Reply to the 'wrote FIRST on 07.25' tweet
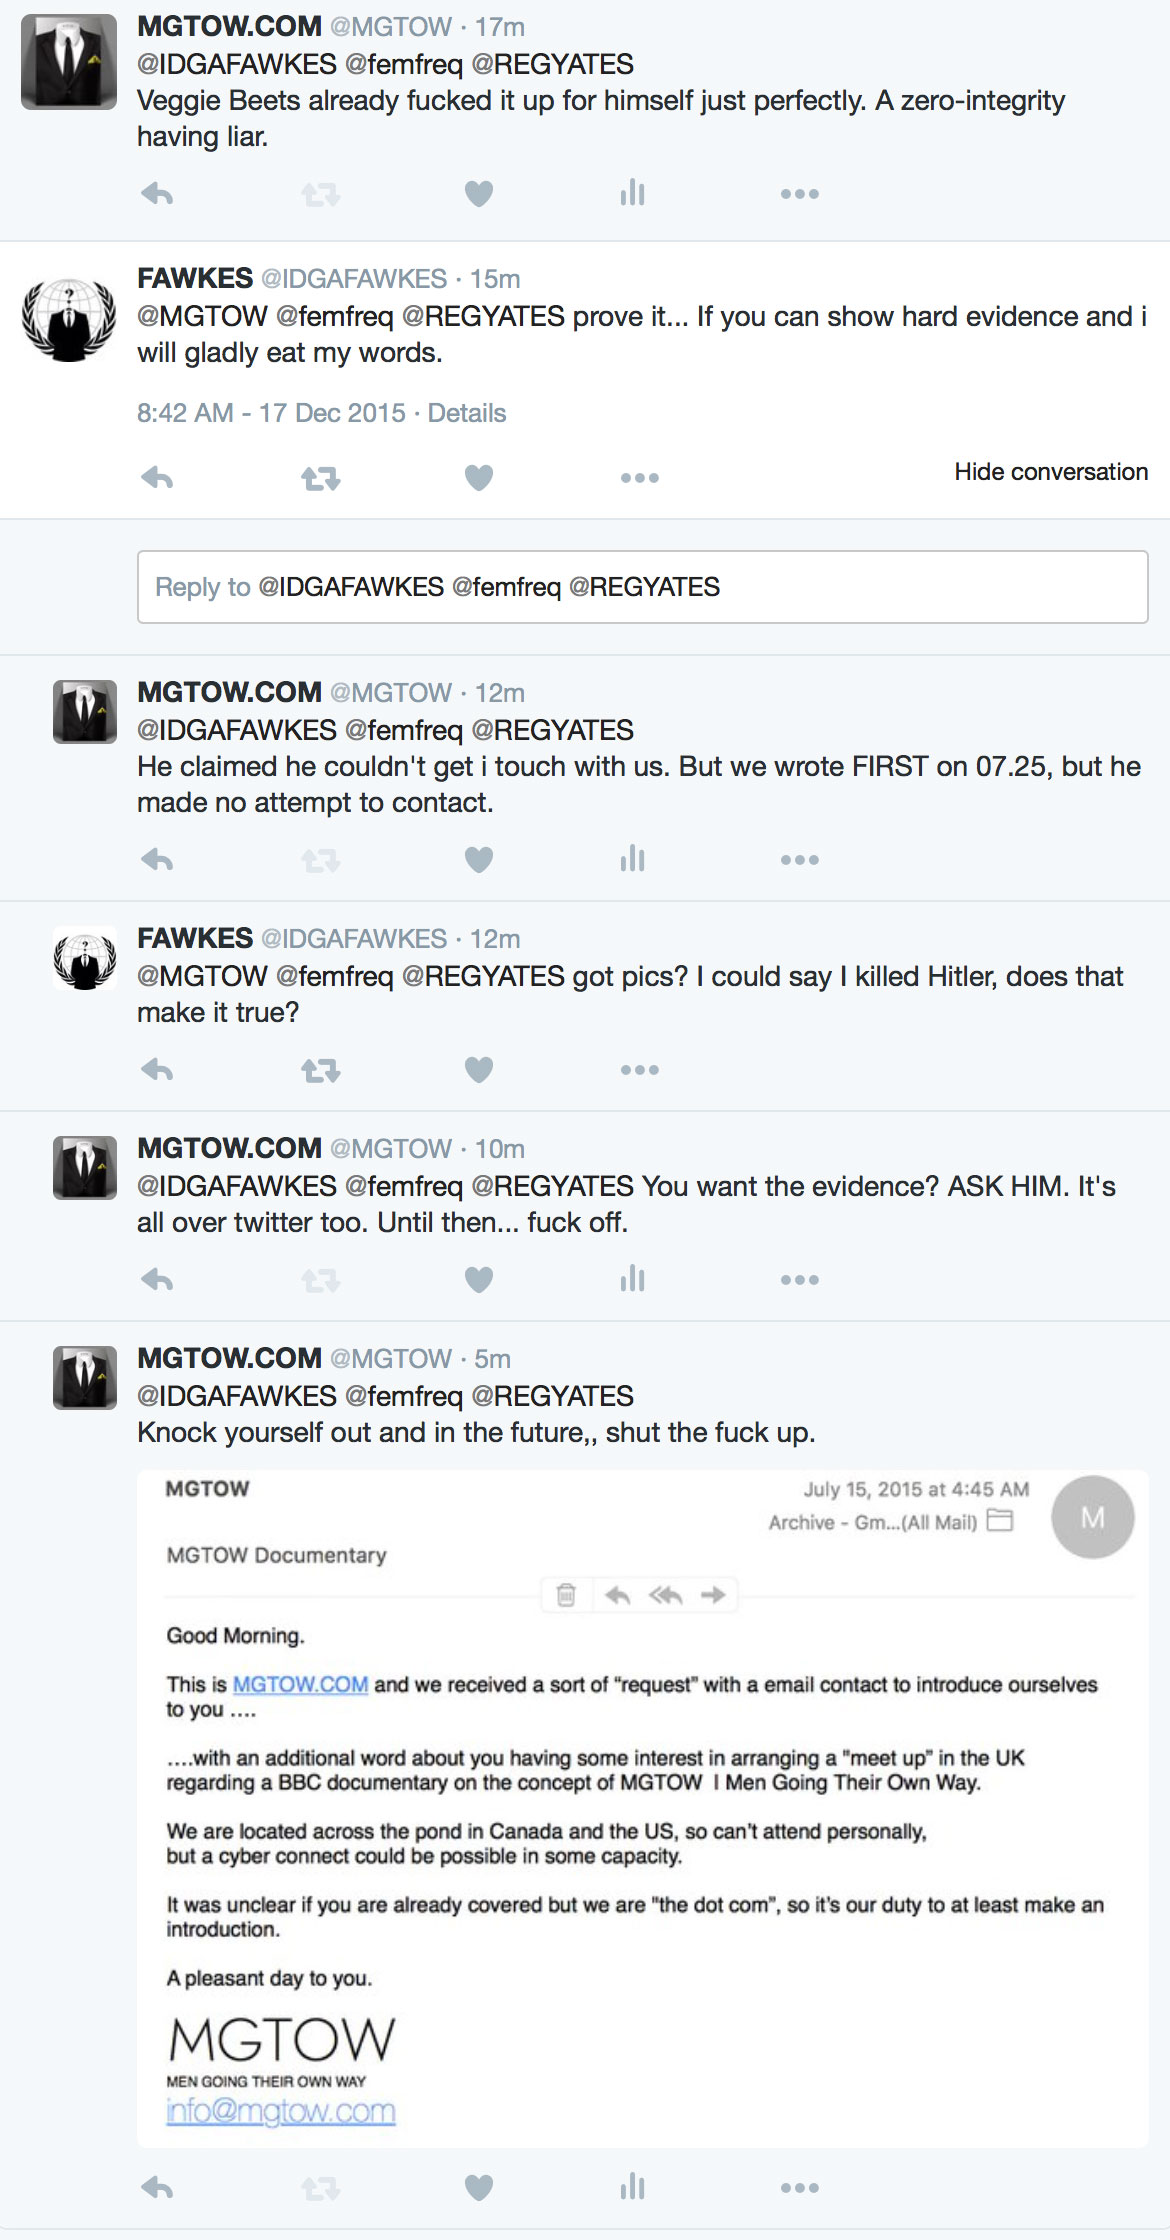The width and height of the screenshot is (1170, 2240). point(157,860)
